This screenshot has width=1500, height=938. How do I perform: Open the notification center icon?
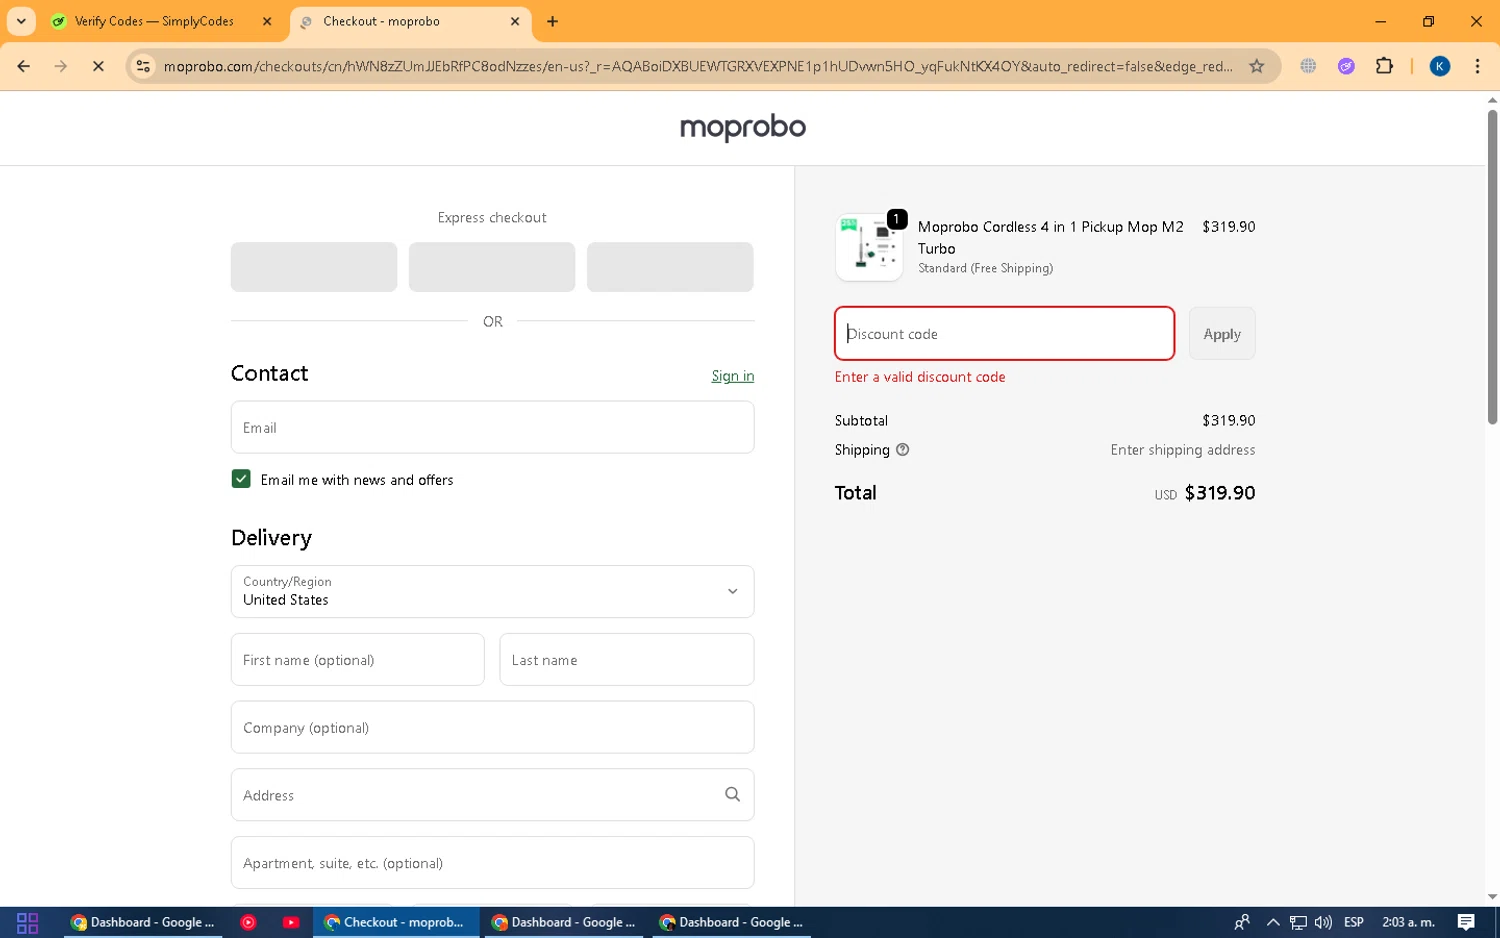click(1466, 922)
